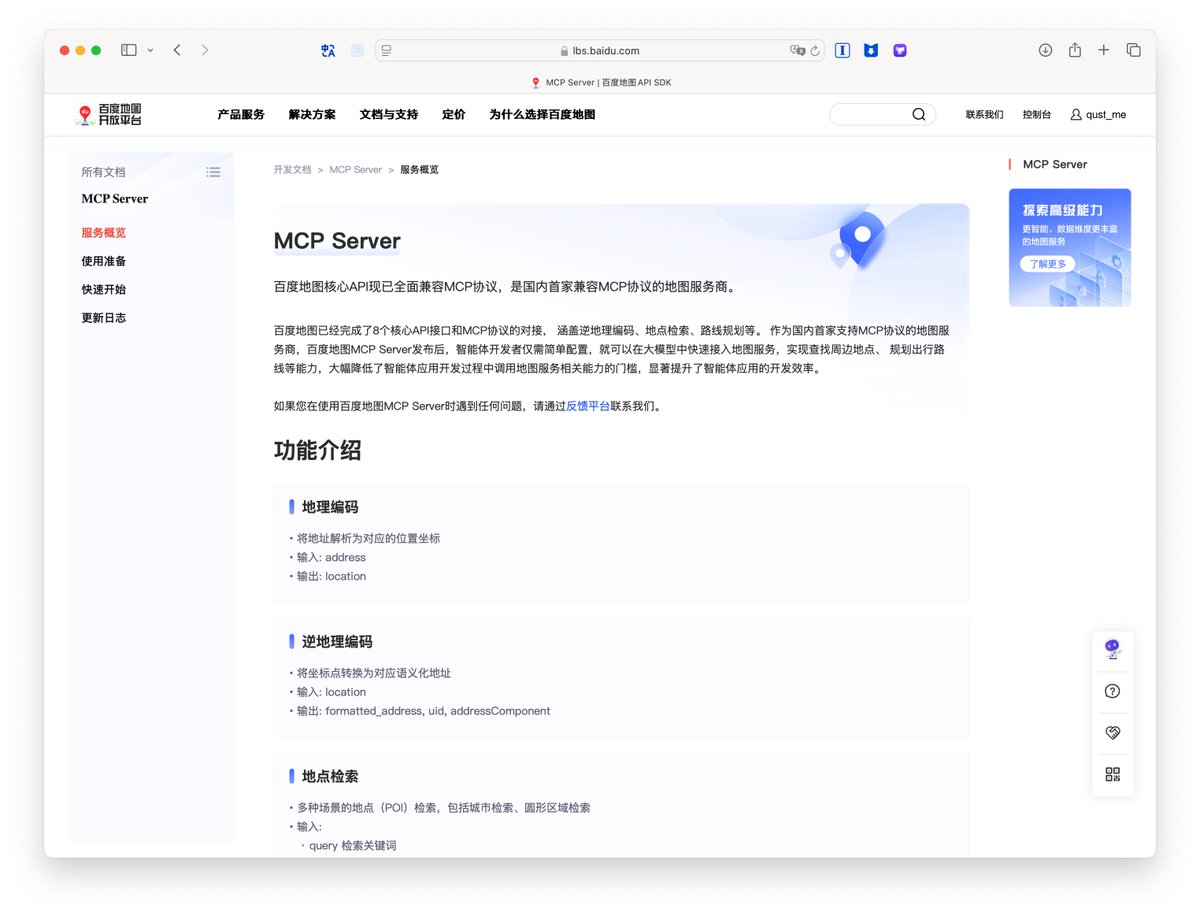Go back to the previous page
The image size is (1200, 916).
click(x=177, y=50)
